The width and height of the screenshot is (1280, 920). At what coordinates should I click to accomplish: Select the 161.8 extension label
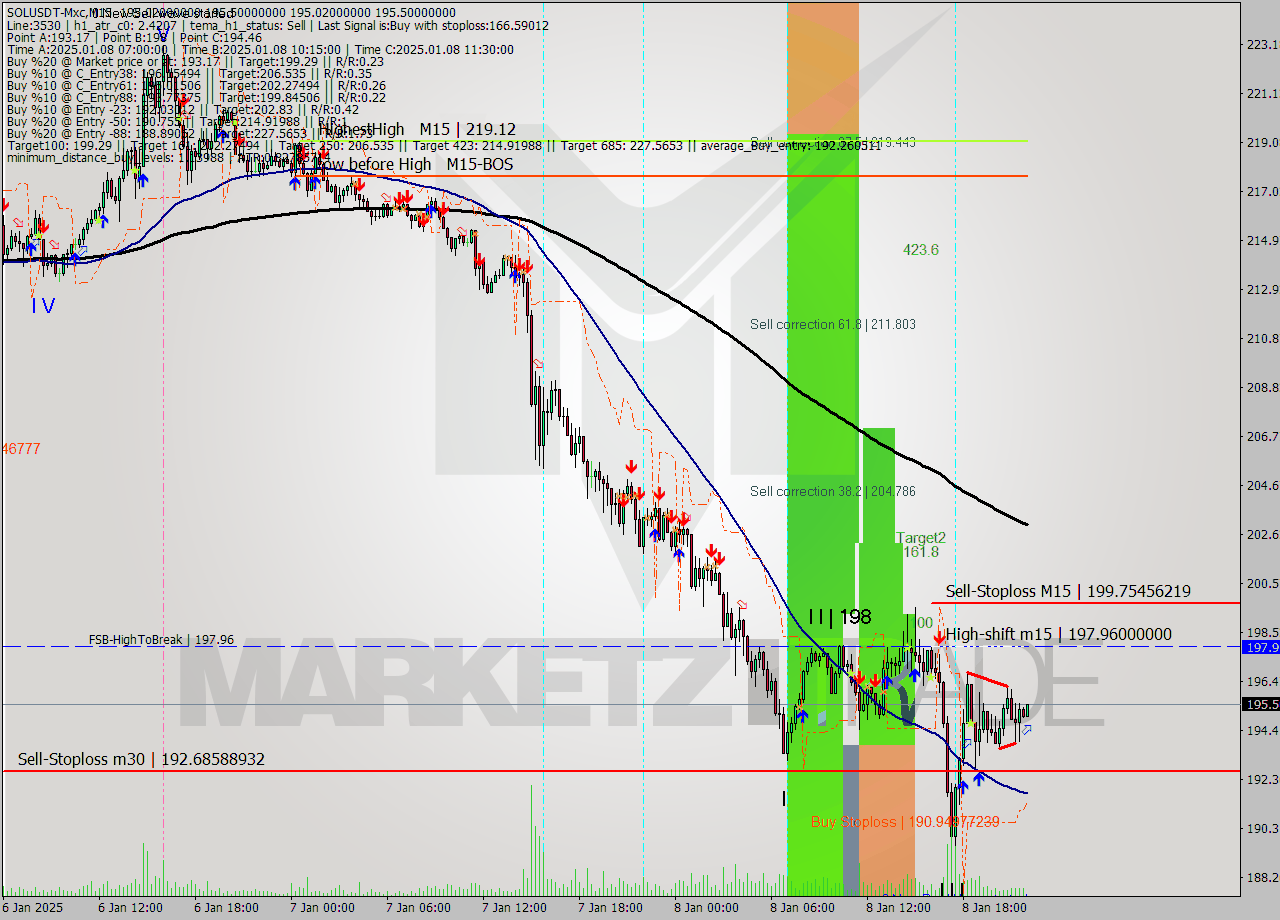[x=920, y=552]
